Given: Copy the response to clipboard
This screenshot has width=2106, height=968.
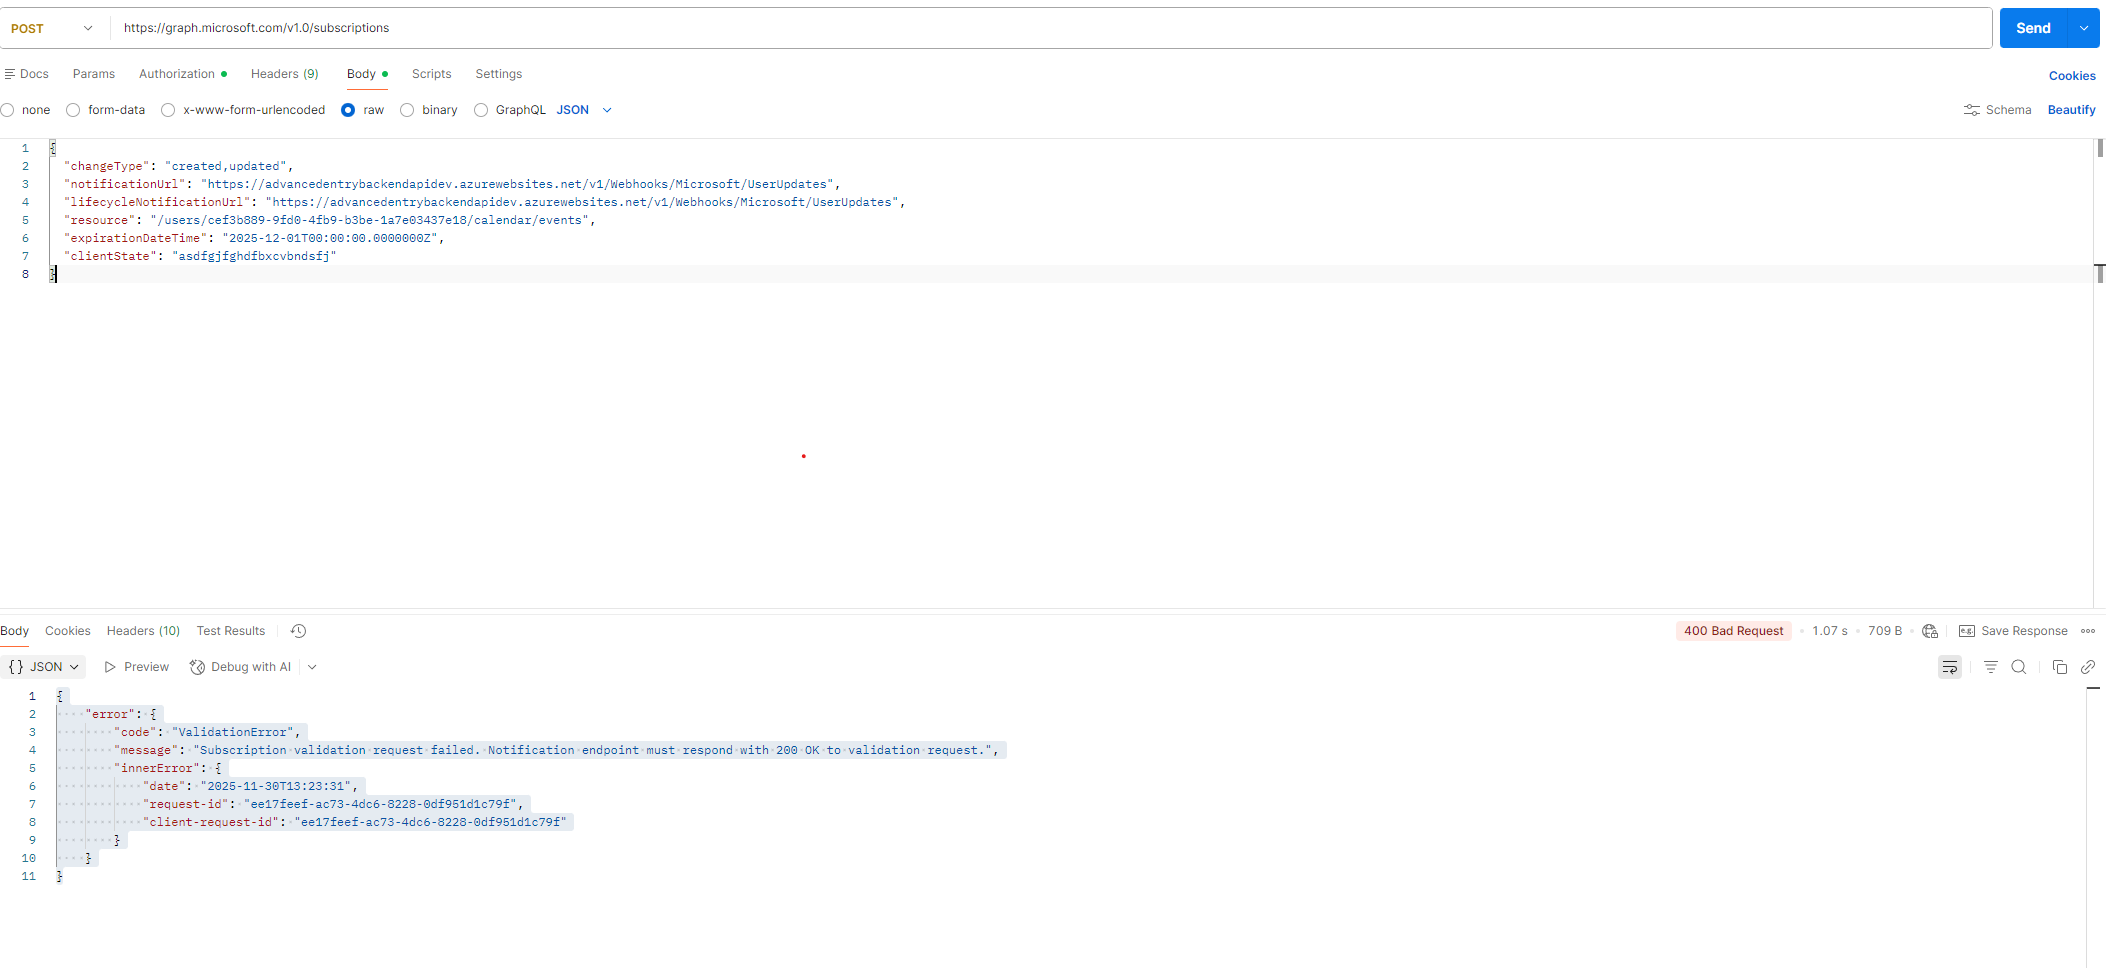Looking at the screenshot, I should tap(2059, 666).
